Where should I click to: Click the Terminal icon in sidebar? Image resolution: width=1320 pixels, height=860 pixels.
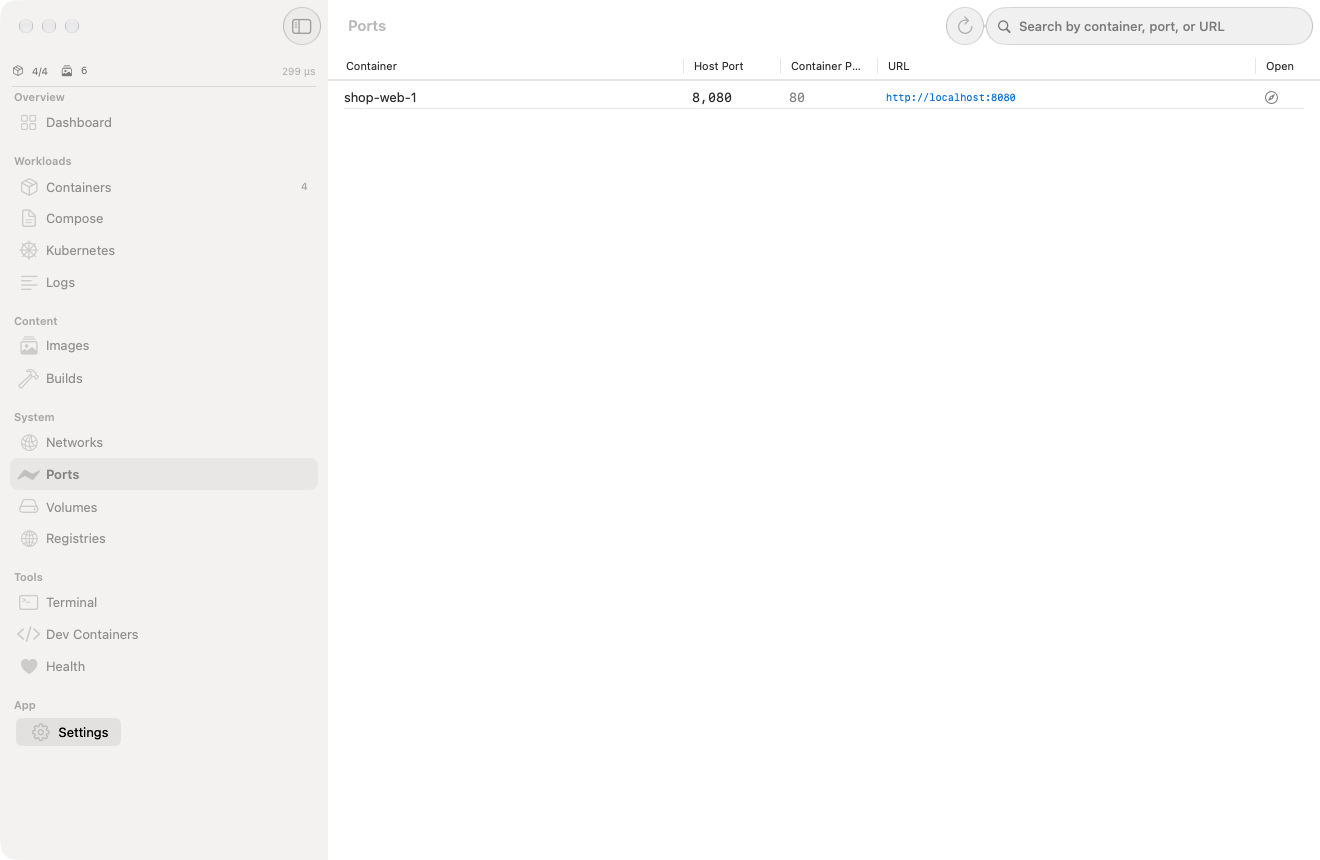click(x=29, y=603)
